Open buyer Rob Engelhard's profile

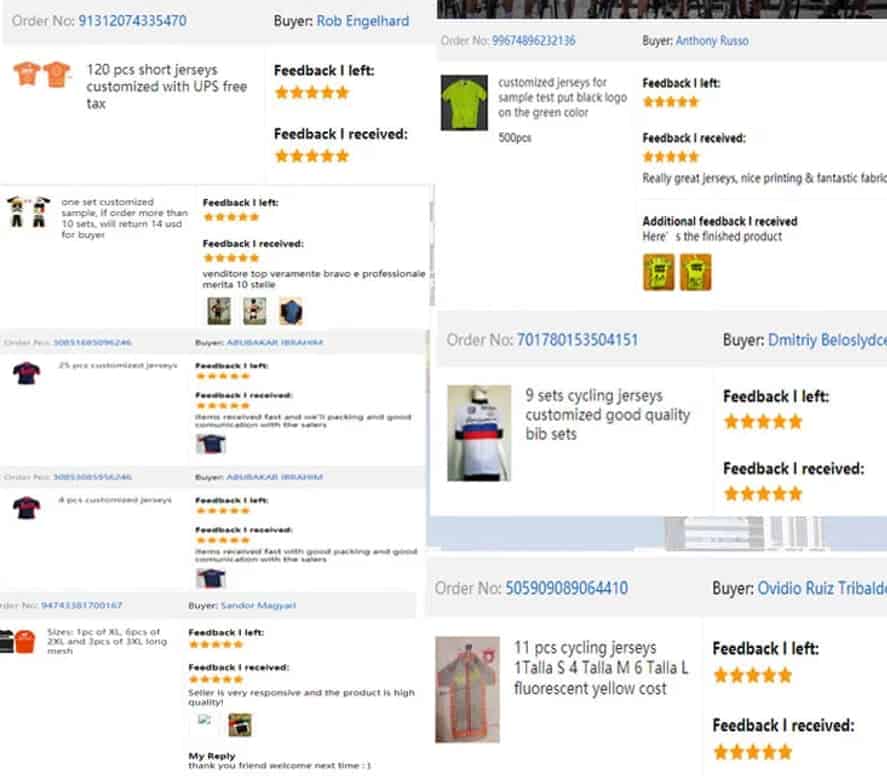tap(363, 21)
